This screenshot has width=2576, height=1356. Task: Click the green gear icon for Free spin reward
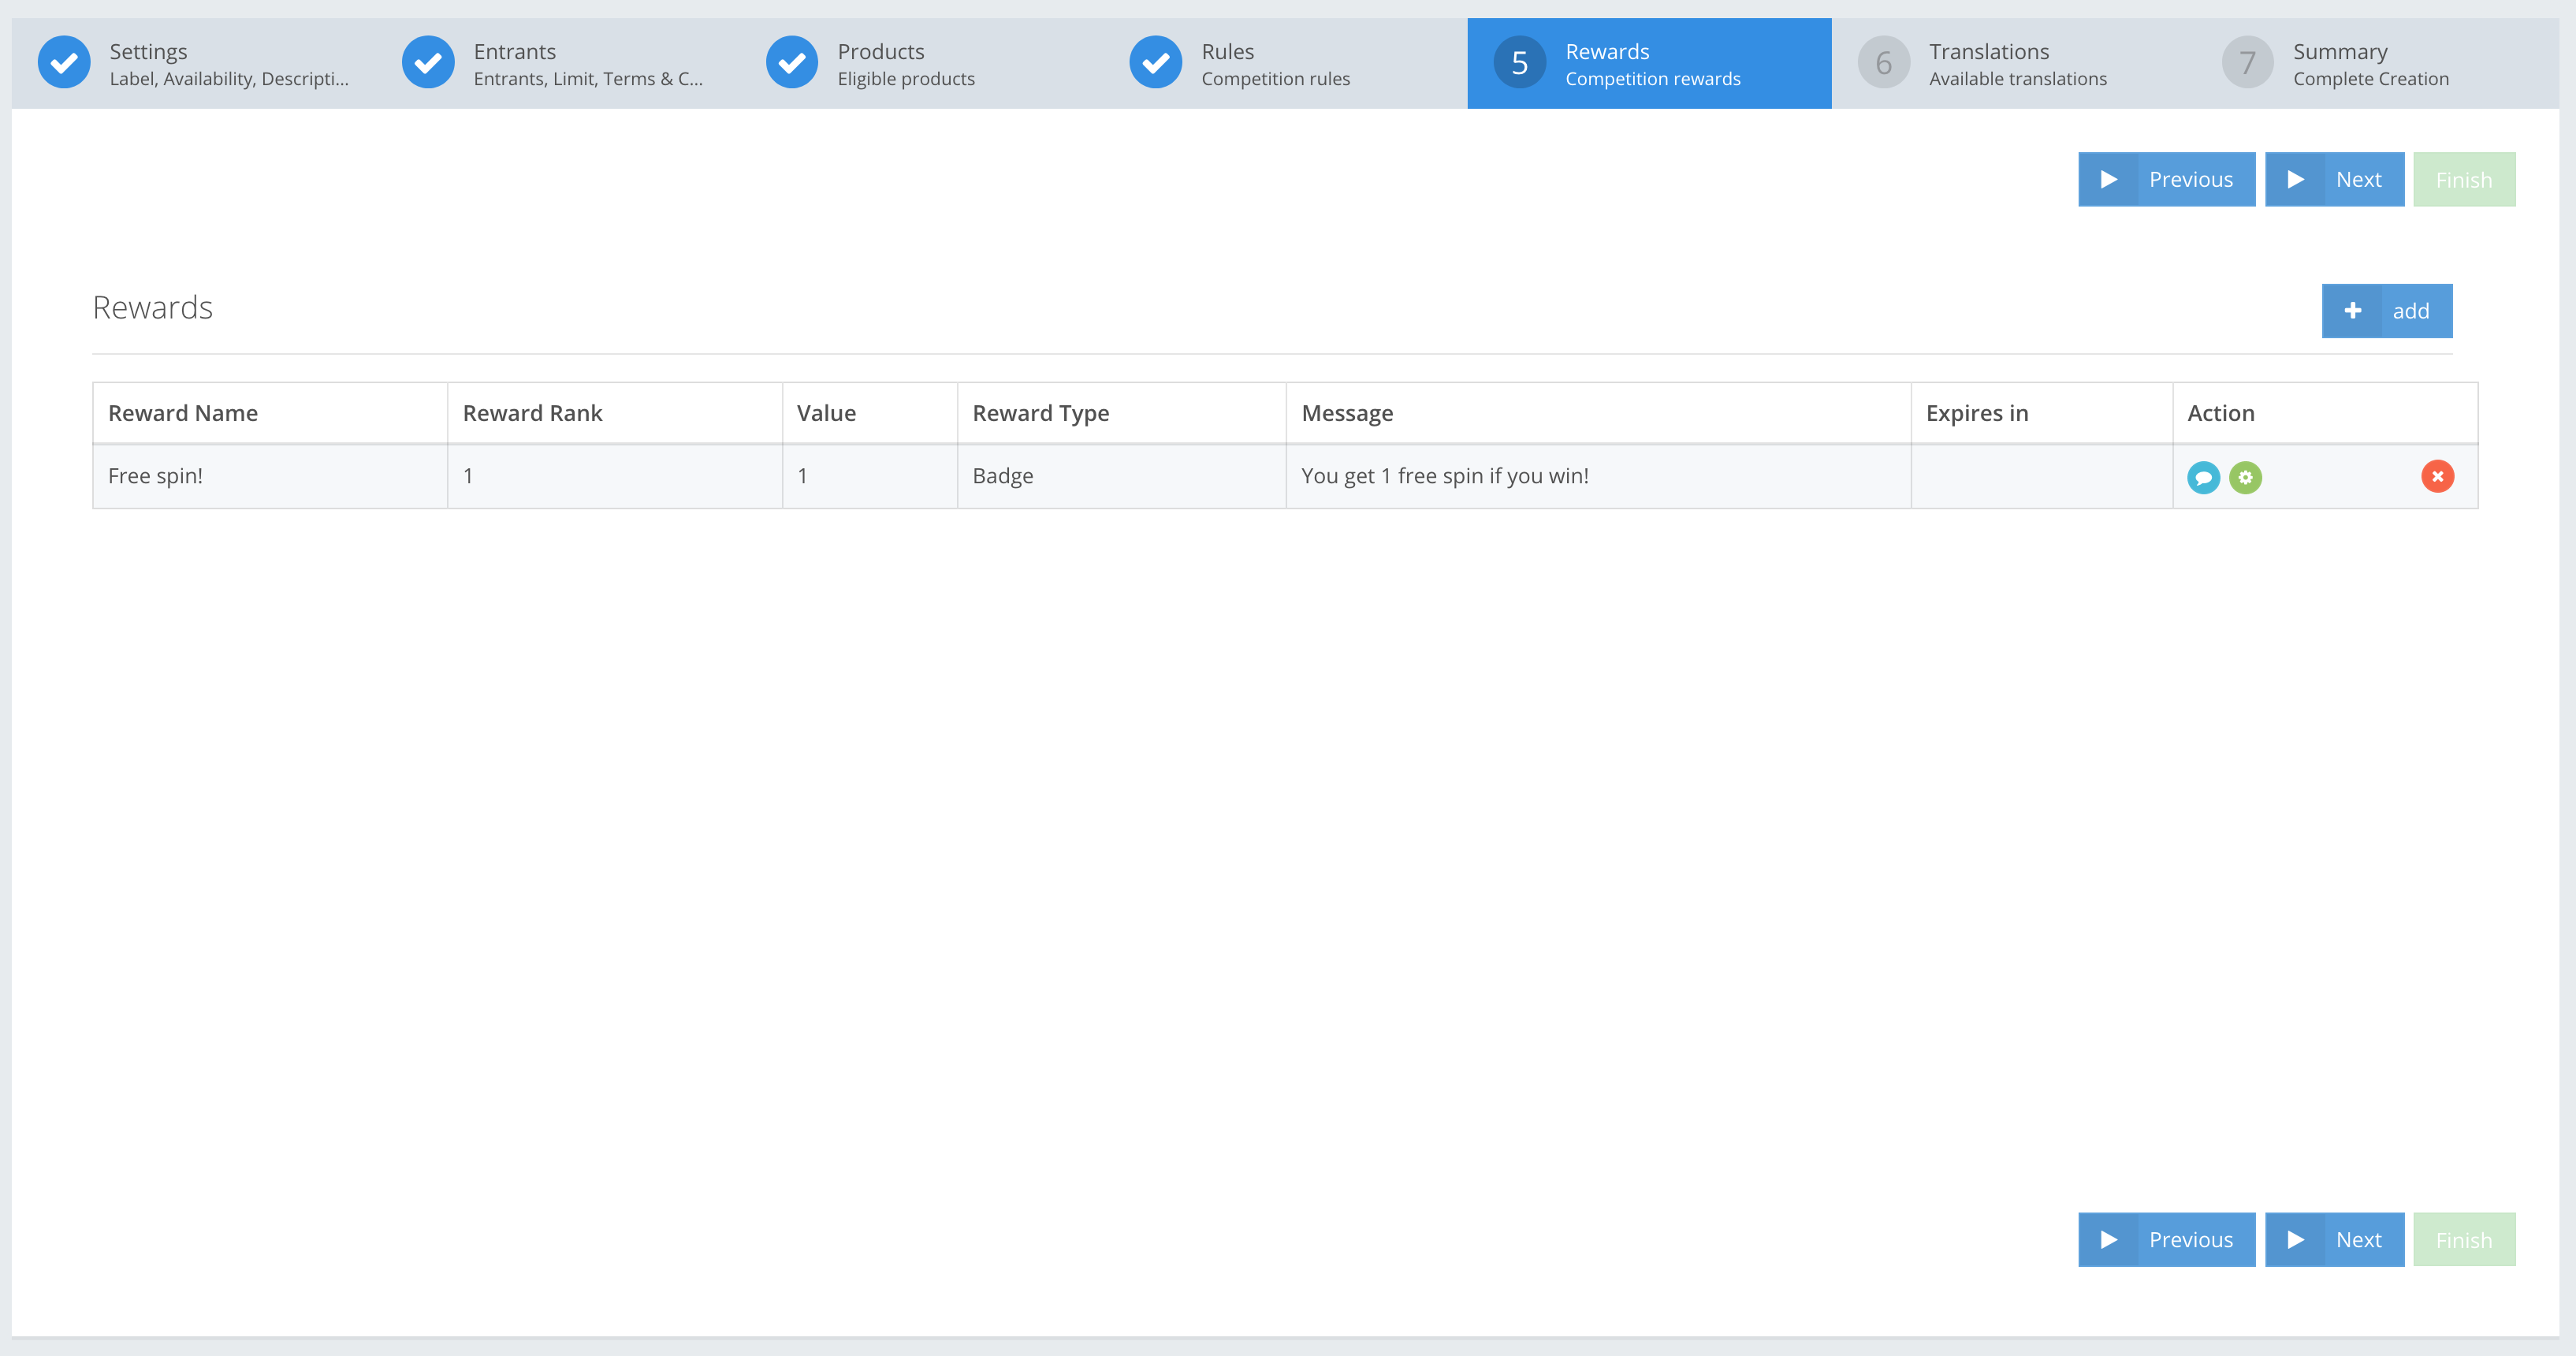(x=2245, y=477)
